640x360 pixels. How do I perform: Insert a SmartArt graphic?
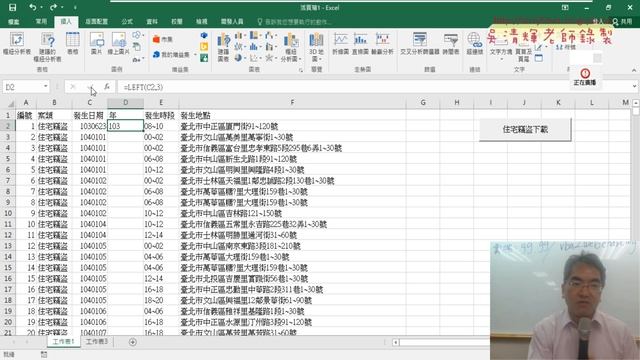pos(137,47)
